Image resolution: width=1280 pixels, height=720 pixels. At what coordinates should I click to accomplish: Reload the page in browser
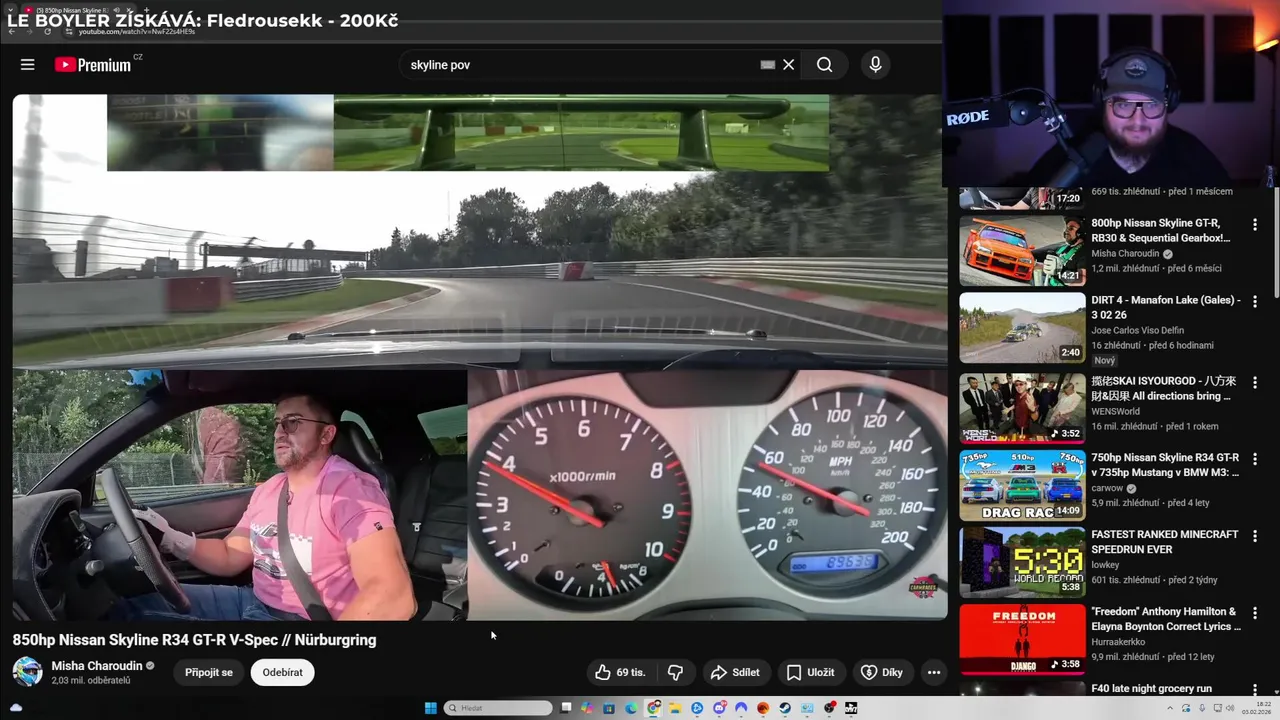pyautogui.click(x=48, y=31)
